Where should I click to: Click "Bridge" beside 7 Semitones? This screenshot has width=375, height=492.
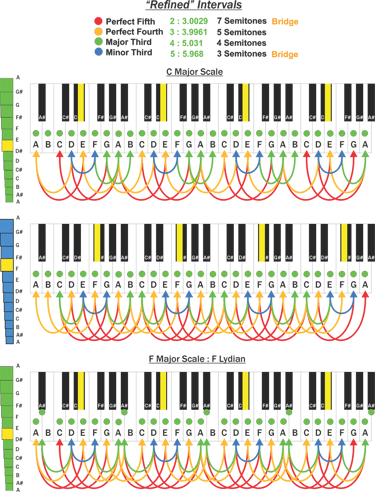coord(285,22)
